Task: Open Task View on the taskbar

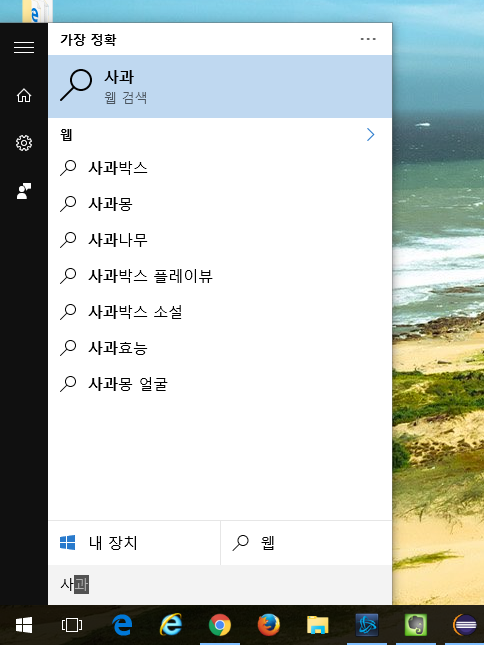Action: [x=72, y=626]
